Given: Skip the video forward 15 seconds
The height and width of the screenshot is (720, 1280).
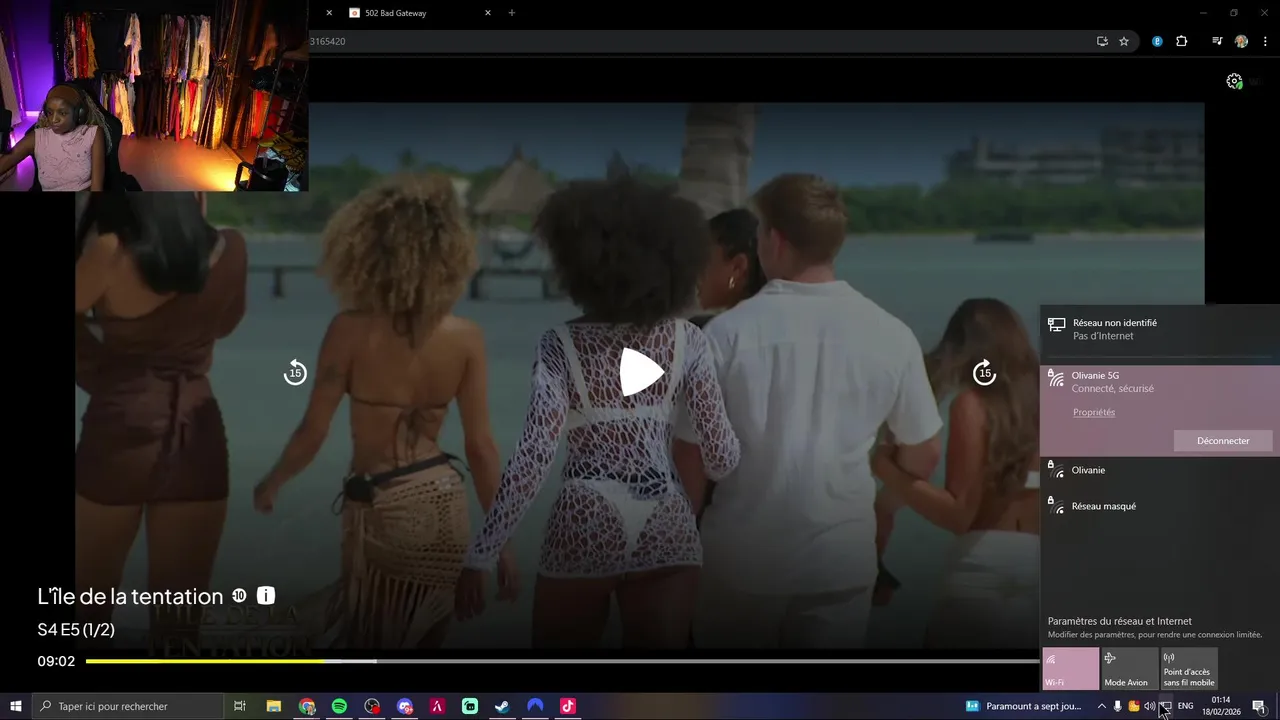Looking at the screenshot, I should click(x=984, y=372).
